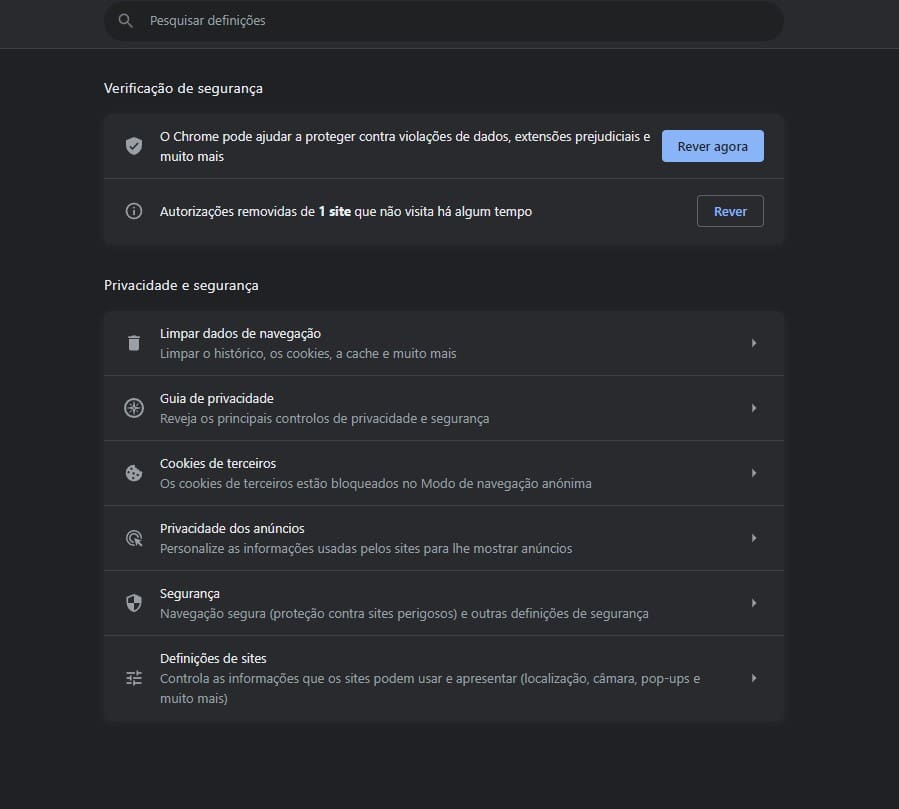Click the sliders icon for Definições de sites
This screenshot has width=899, height=809.
point(133,677)
